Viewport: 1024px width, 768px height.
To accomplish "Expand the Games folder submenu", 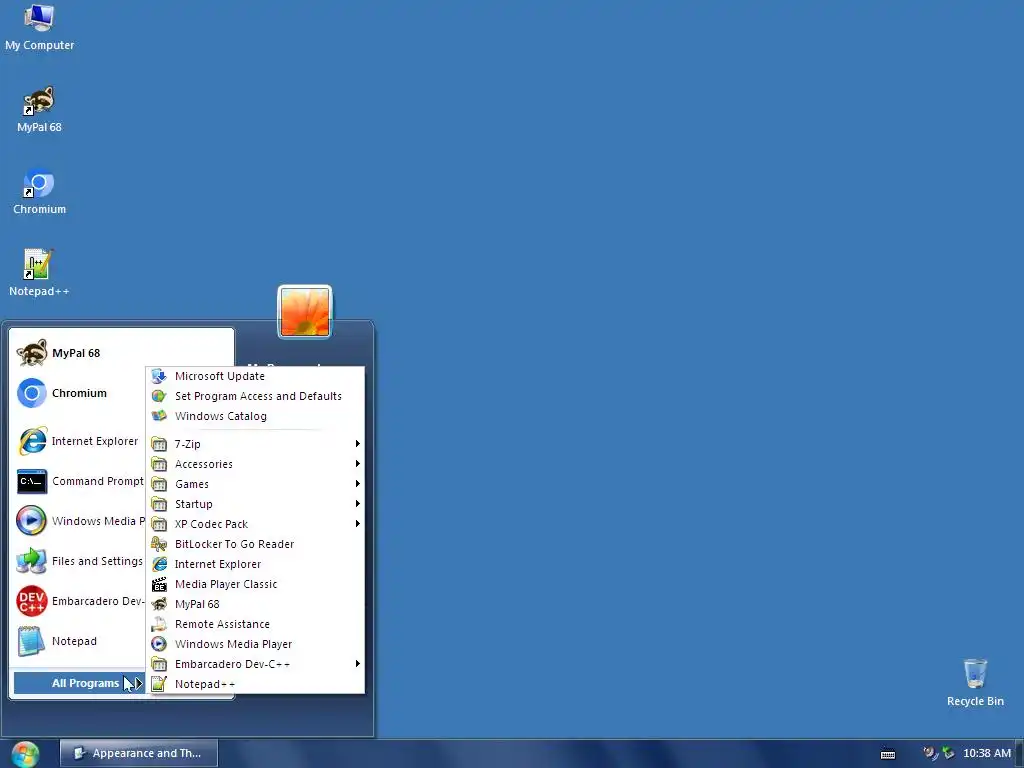I will (x=255, y=484).
